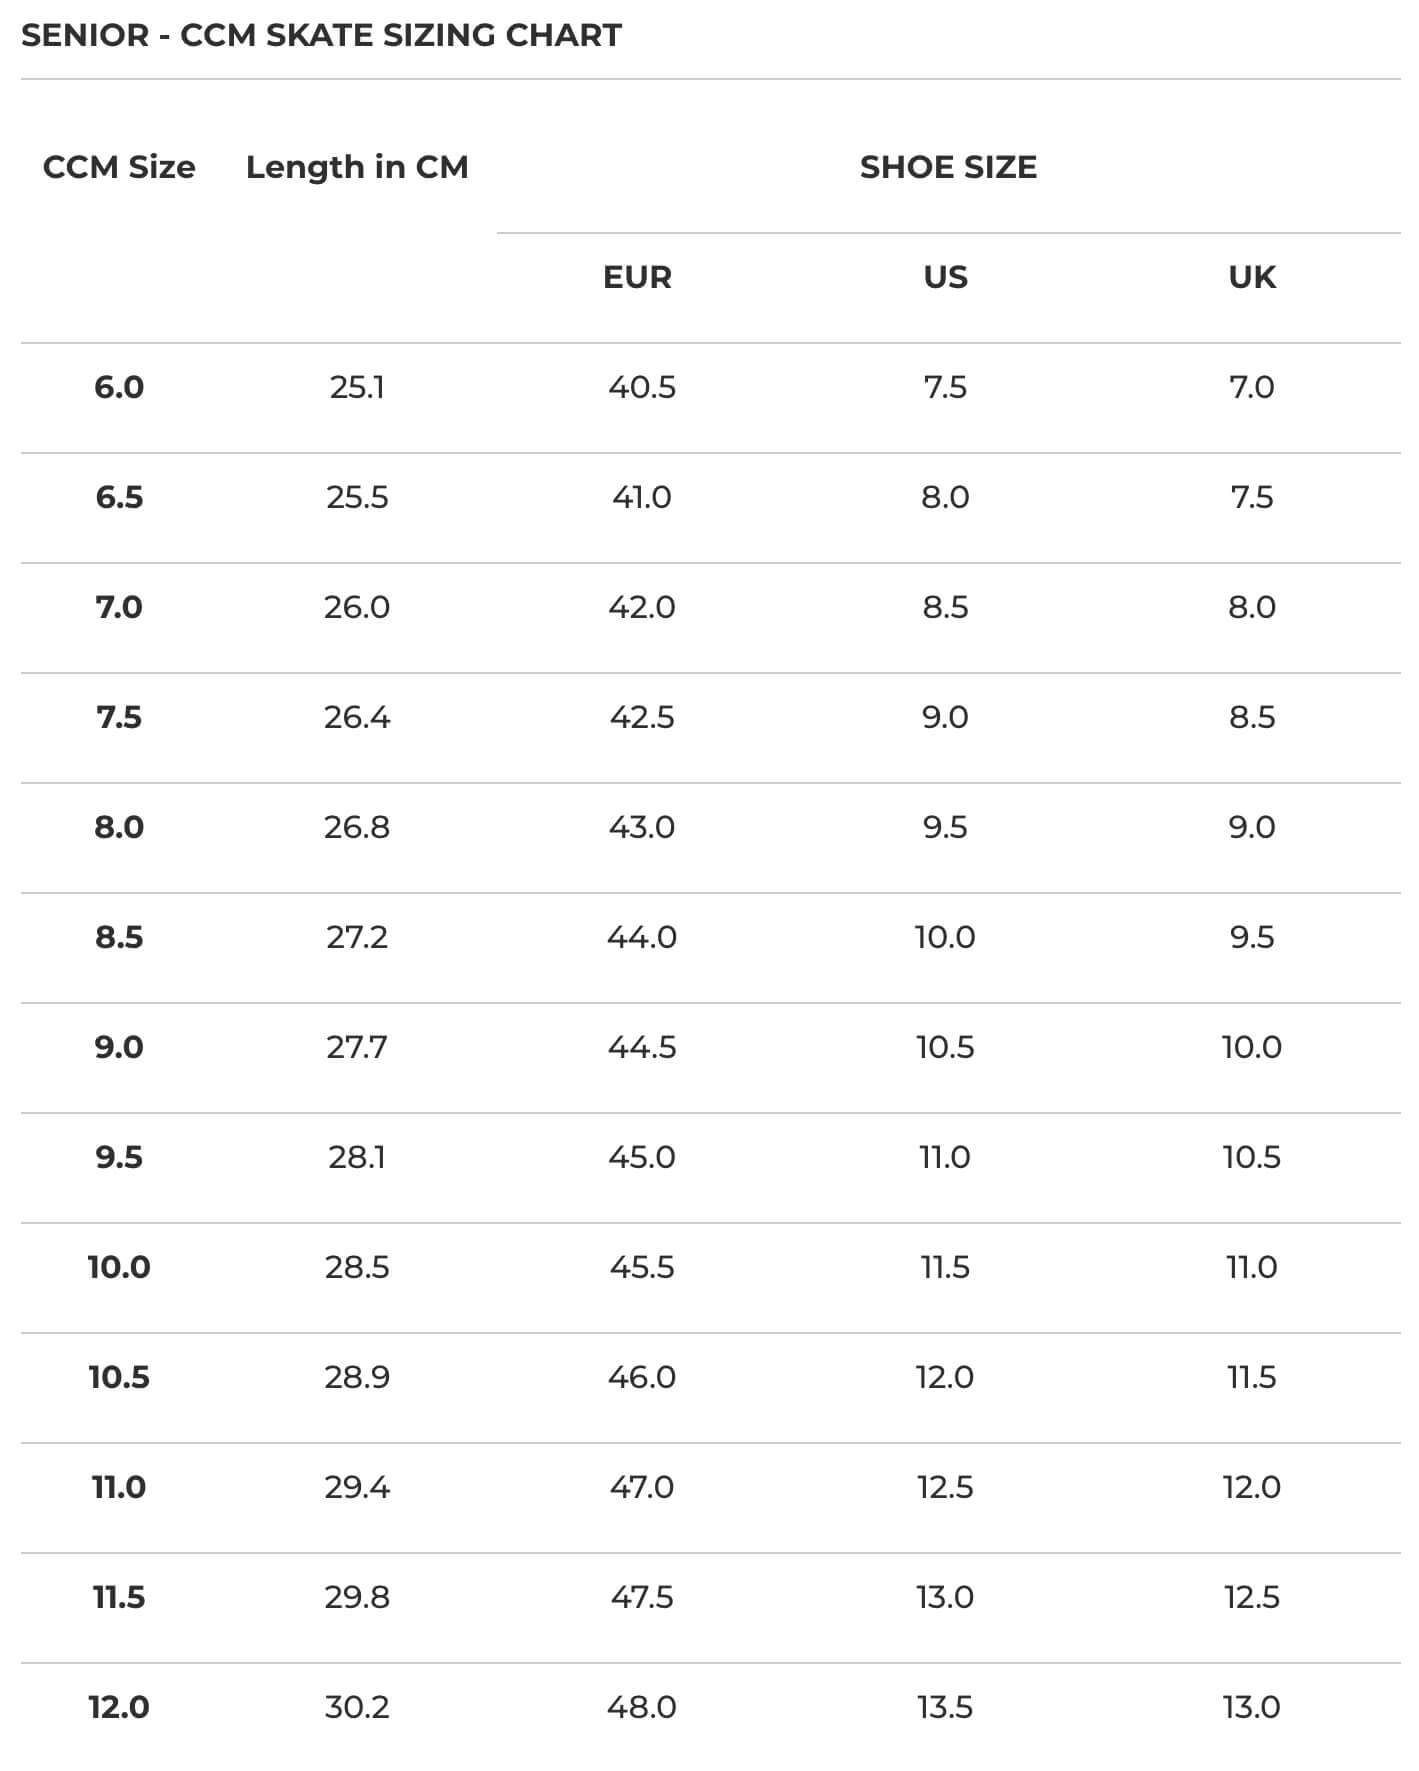The image size is (1419, 1771).
Task: Click the UK column header
Action: pos(1252,277)
